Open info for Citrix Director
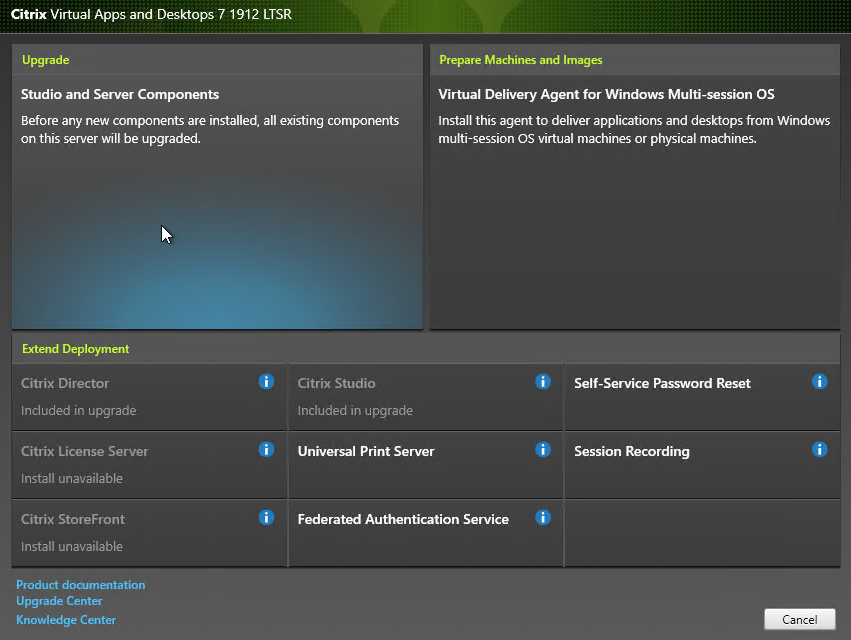851x640 pixels. 266,382
